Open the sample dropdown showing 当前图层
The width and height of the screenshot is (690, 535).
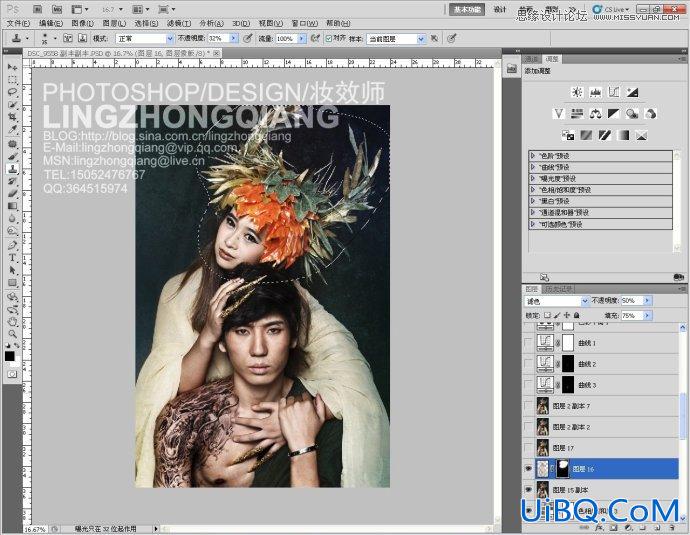pos(396,39)
